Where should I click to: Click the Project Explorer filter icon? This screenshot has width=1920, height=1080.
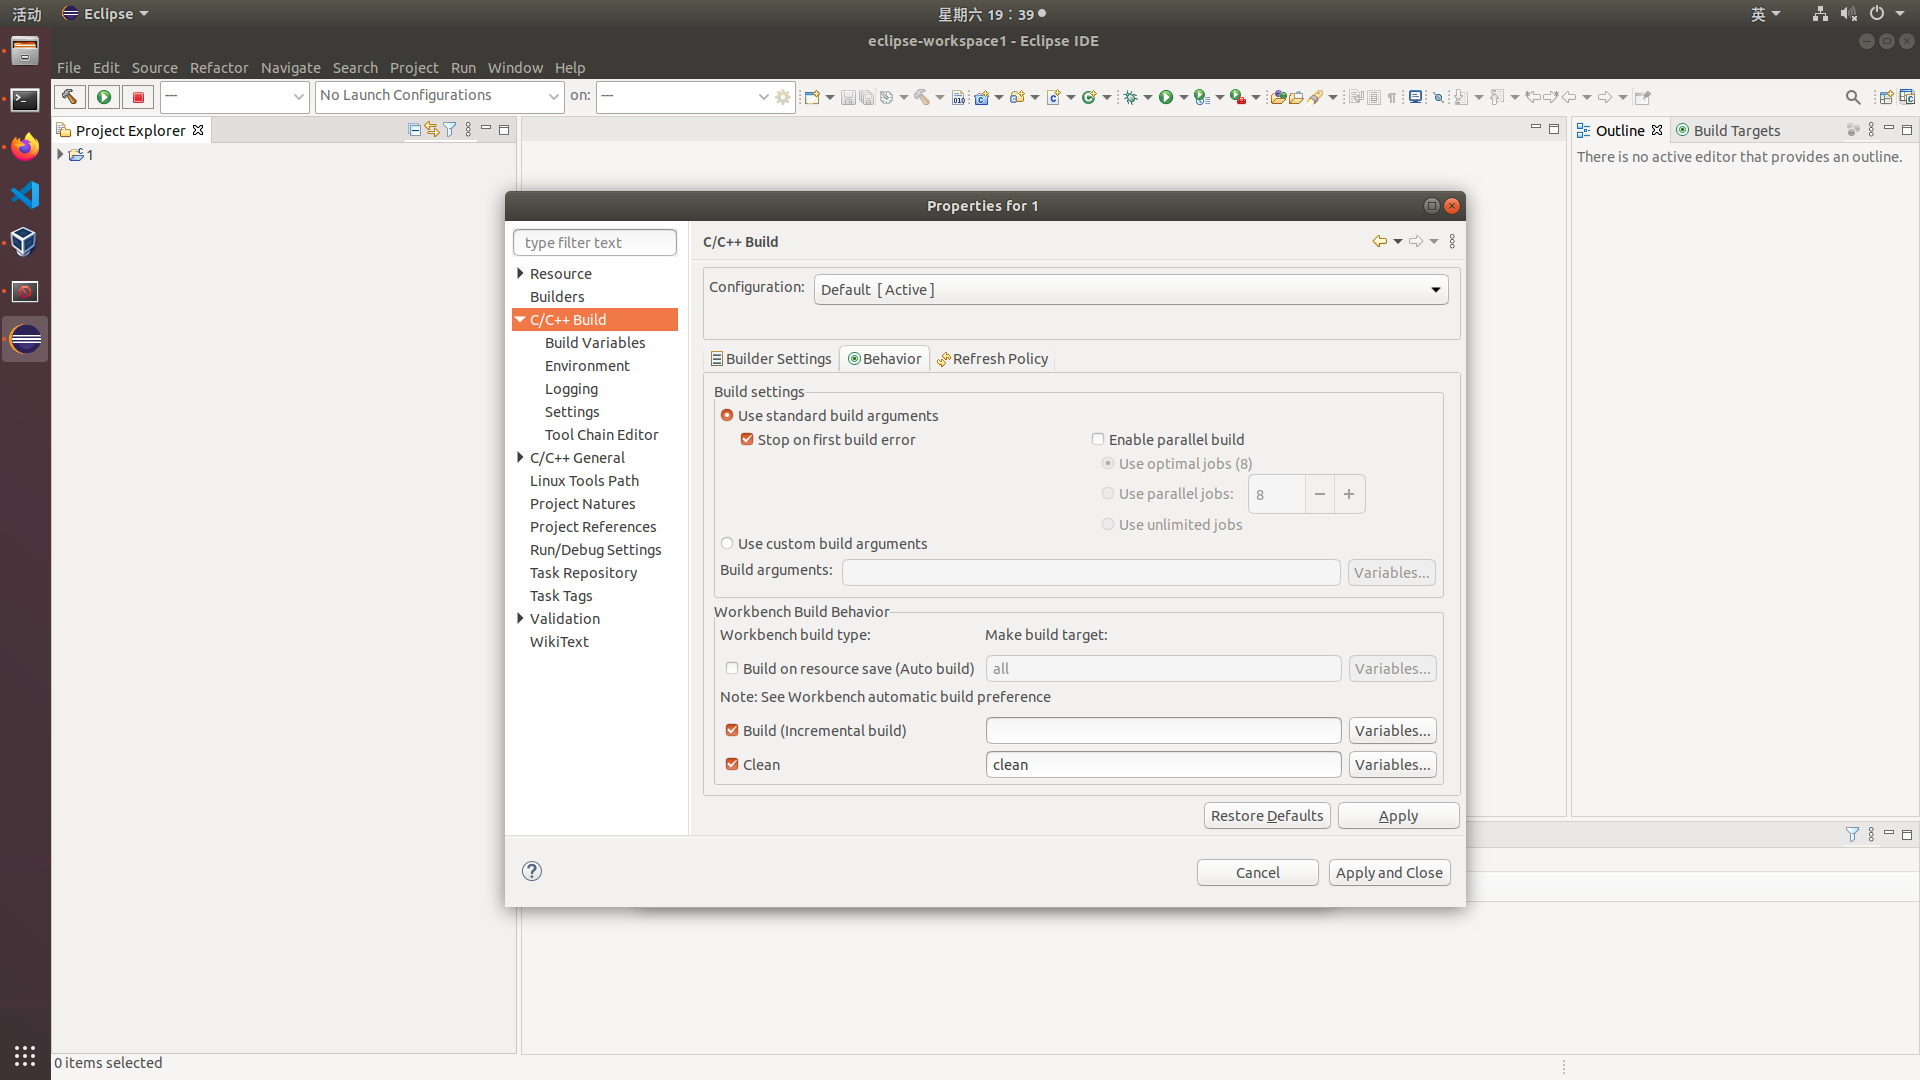tap(450, 130)
